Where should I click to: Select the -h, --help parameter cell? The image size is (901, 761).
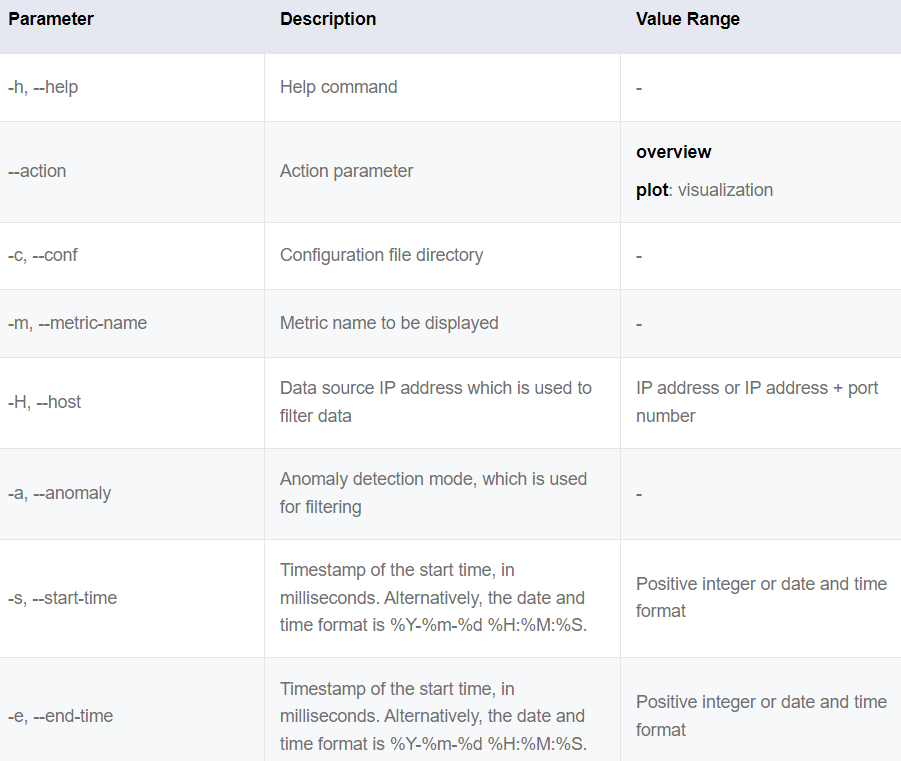[x=43, y=87]
